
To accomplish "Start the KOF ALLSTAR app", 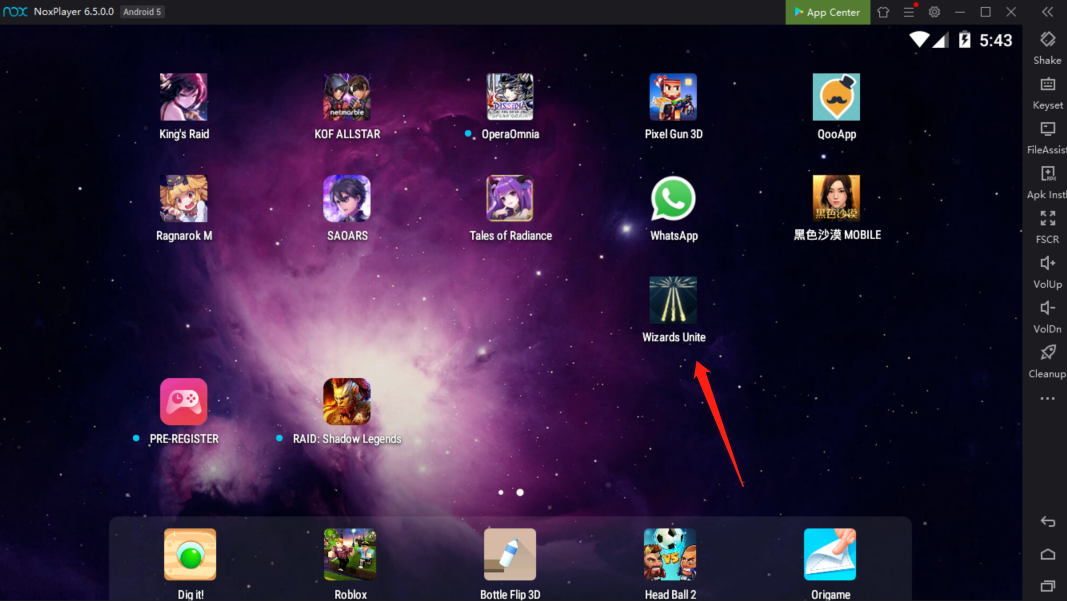I will [x=347, y=98].
